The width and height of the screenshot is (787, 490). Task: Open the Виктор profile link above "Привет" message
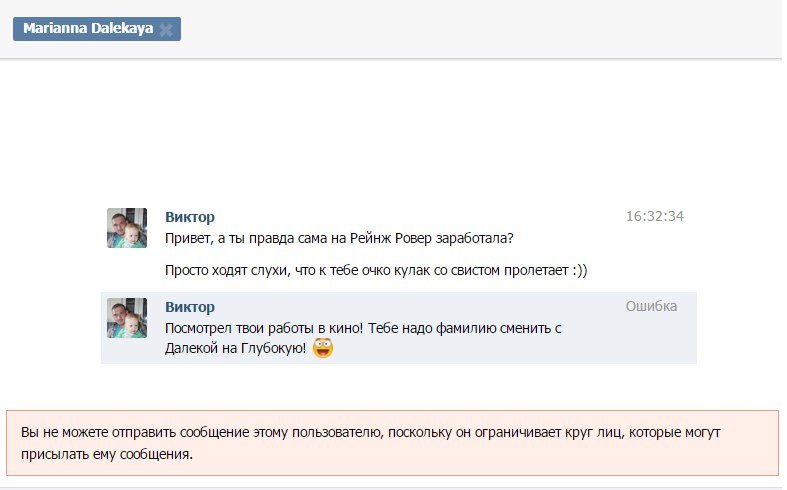pos(190,217)
